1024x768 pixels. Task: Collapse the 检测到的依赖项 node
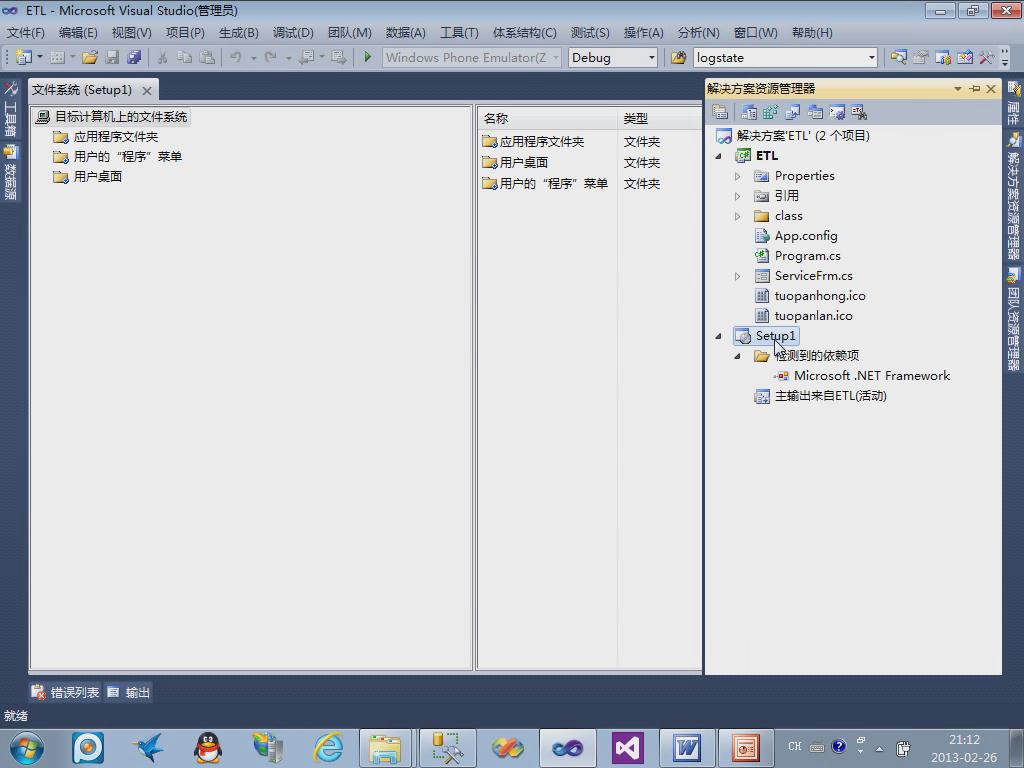click(x=737, y=357)
